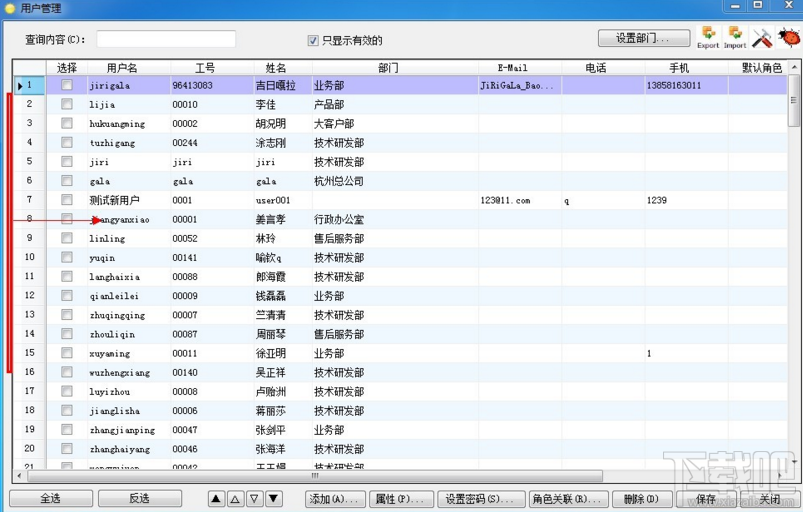803x512 pixels.
Task: Select the checkbox in the lijia row
Action: [67, 104]
